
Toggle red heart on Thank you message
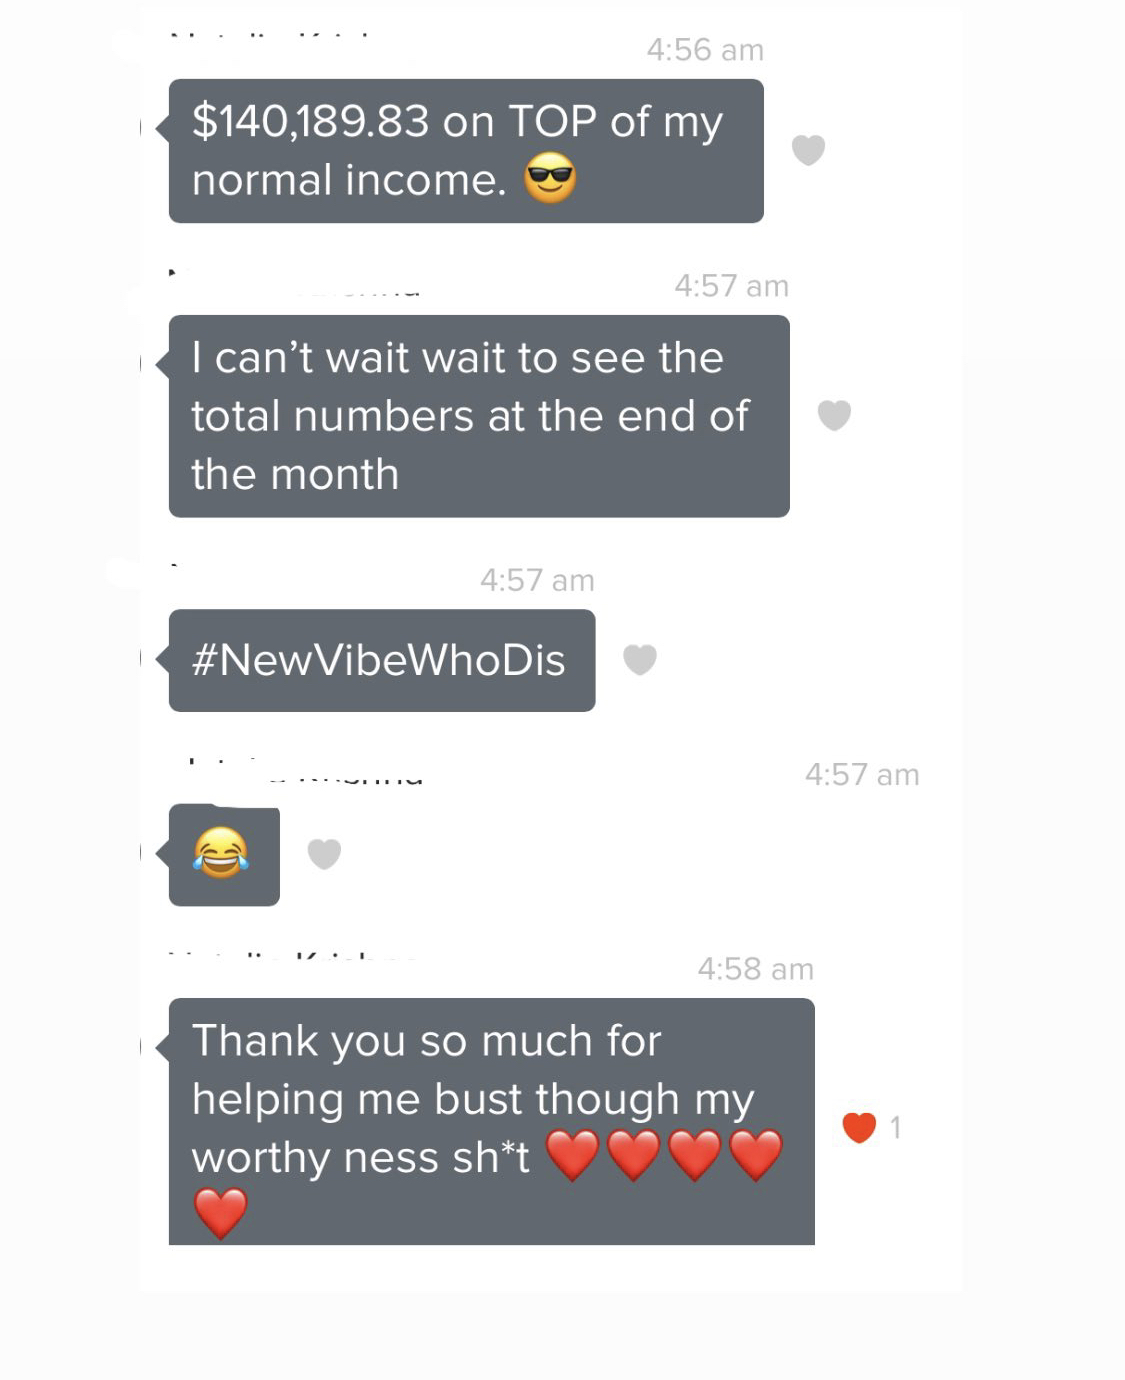859,1127
